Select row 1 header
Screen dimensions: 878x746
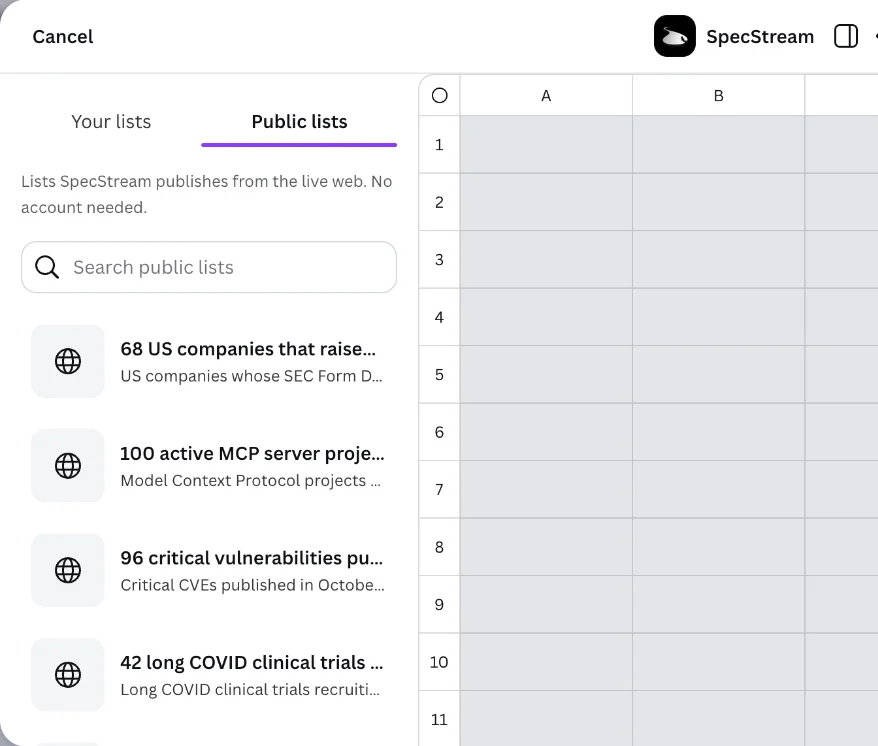click(440, 144)
